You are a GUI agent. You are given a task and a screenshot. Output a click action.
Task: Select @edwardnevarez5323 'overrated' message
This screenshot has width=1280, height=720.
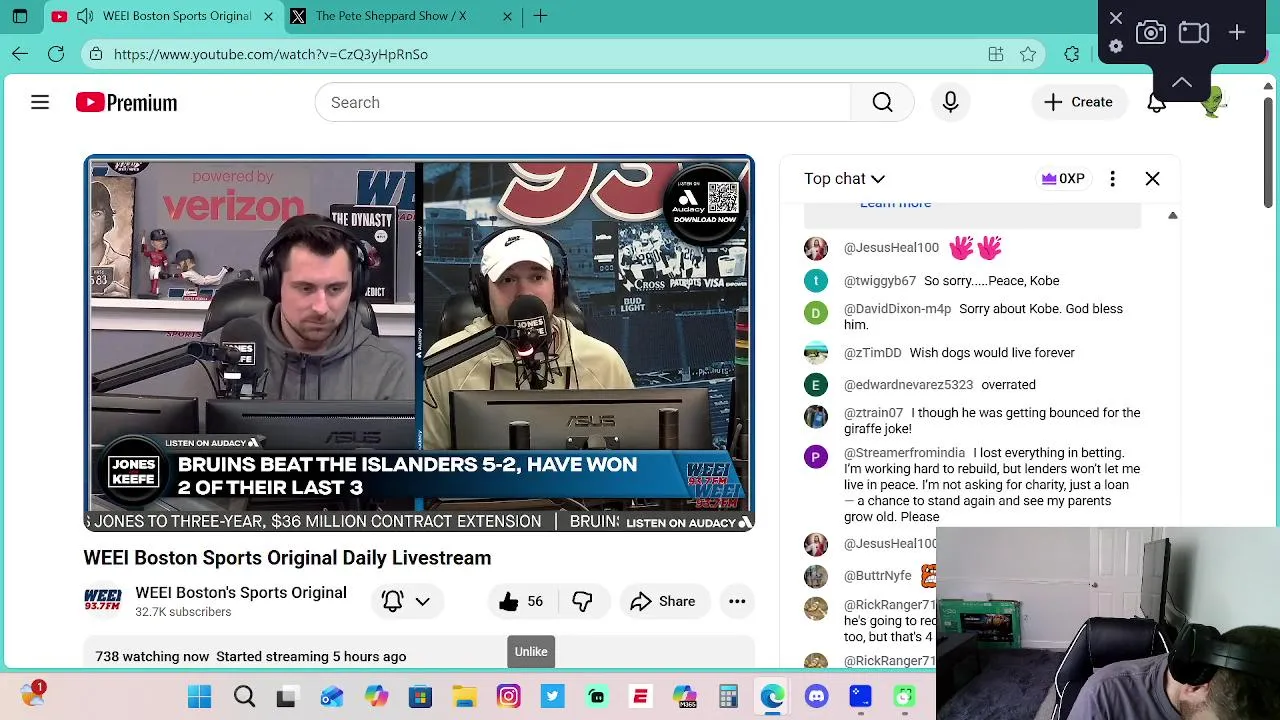coord(972,385)
